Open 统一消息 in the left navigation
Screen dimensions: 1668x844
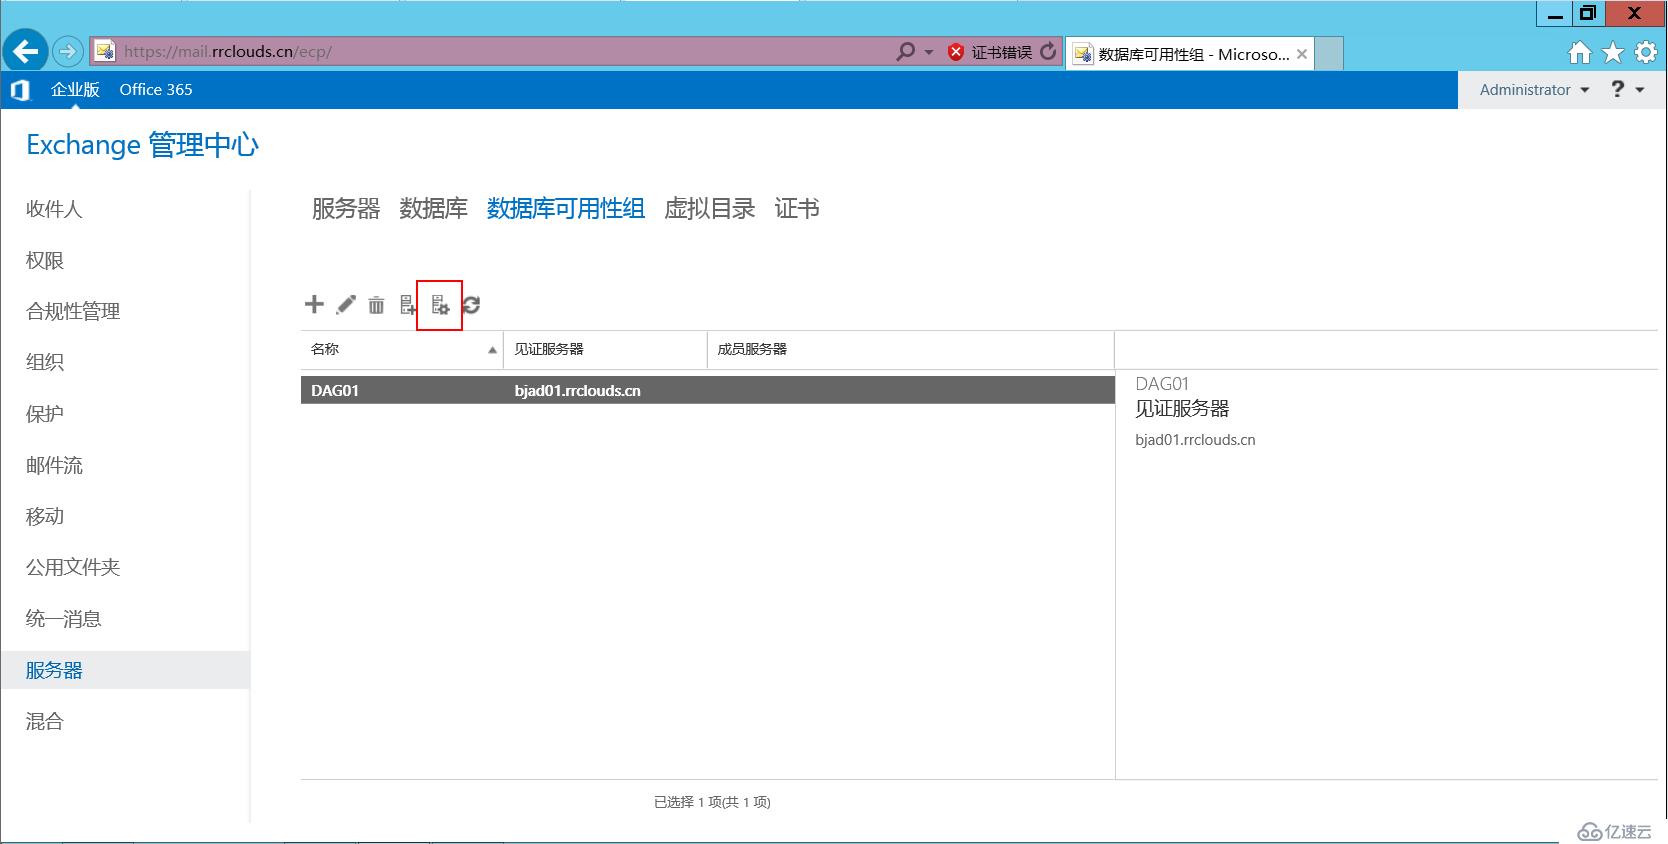[63, 619]
